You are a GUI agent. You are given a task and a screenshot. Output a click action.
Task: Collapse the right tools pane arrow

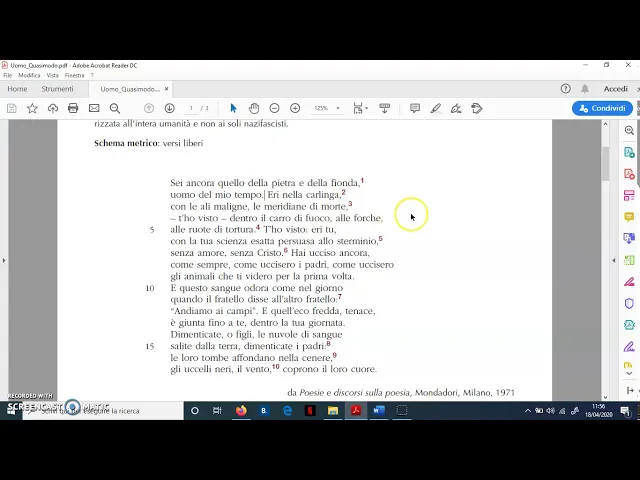[x=614, y=260]
